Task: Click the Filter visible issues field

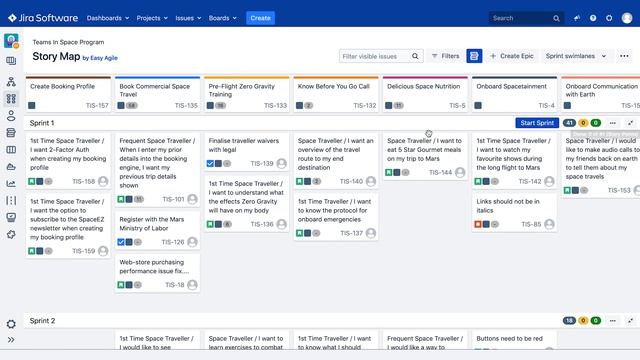Action: click(x=381, y=56)
